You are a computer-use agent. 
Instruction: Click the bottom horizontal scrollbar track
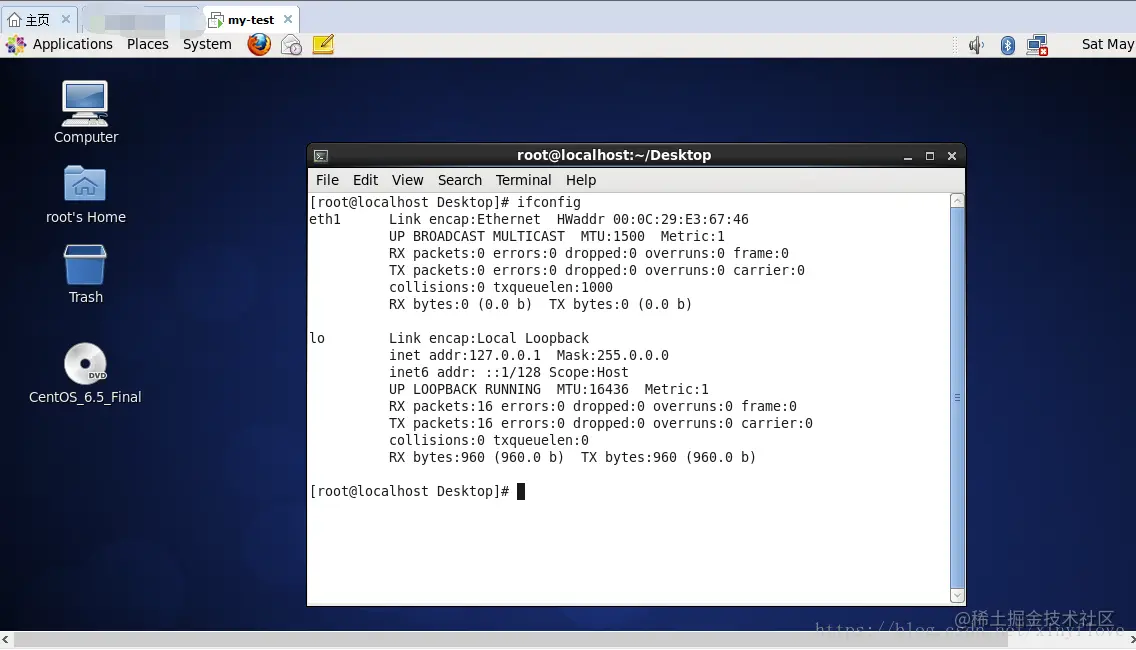pos(569,640)
